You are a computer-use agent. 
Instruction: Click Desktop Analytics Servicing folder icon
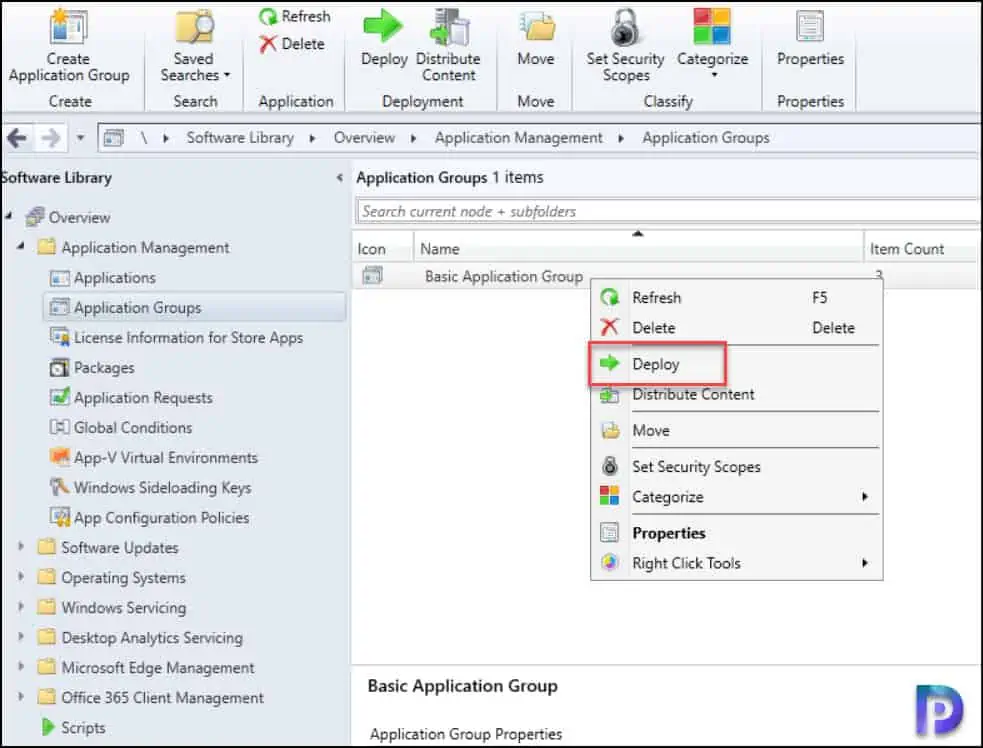[46, 637]
